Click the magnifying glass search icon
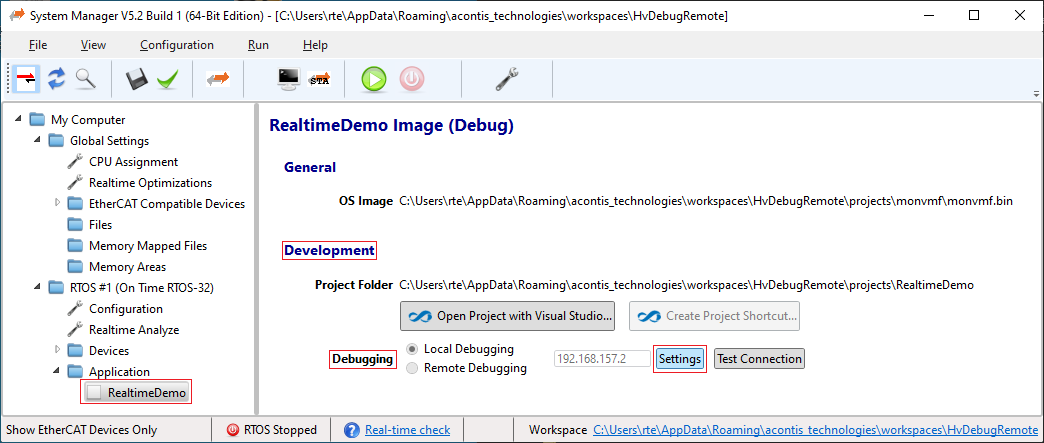1044x443 pixels. coord(85,79)
